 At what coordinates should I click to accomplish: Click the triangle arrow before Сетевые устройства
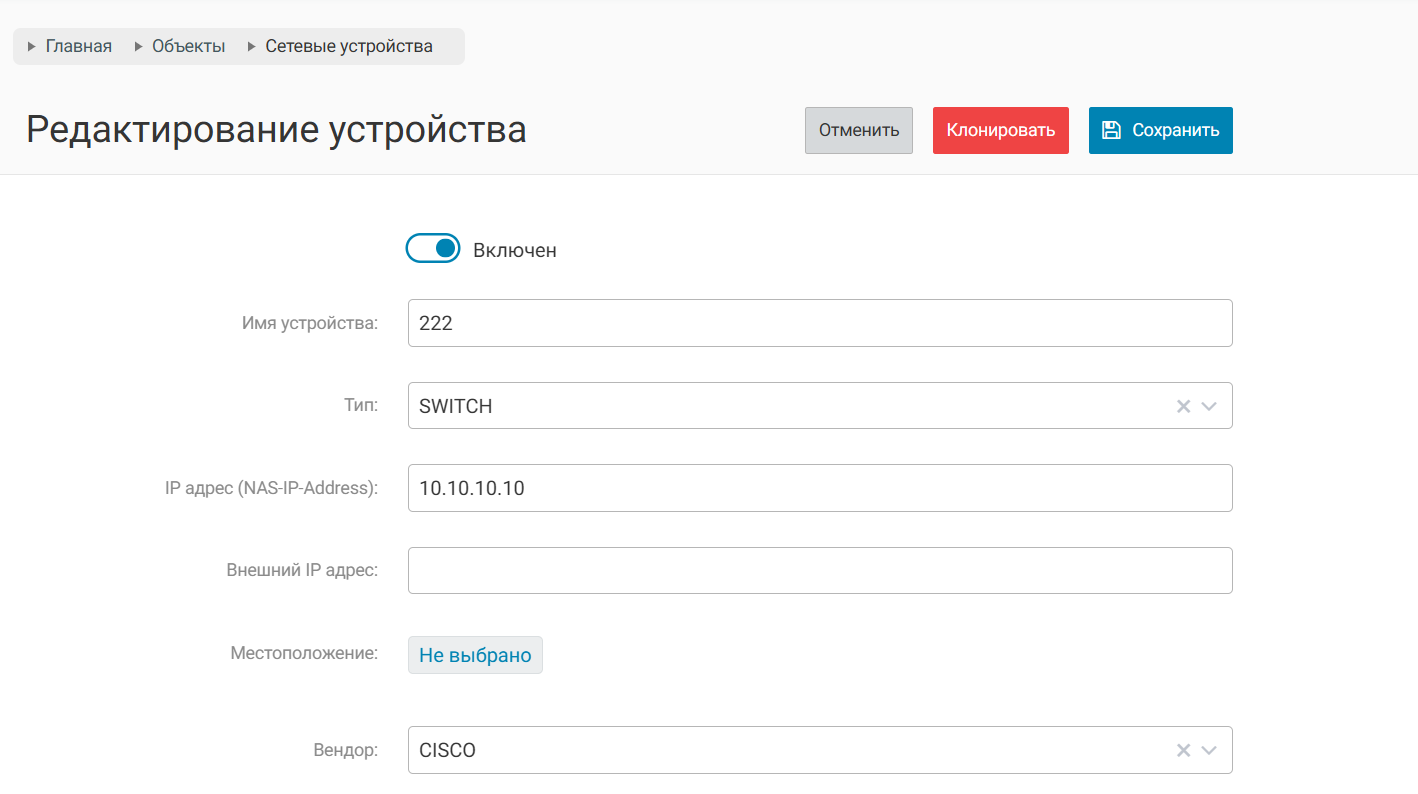pyautogui.click(x=252, y=47)
